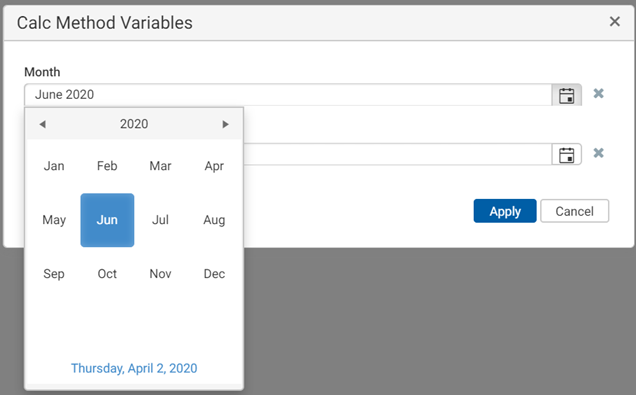Choose Mar from the month picker
This screenshot has width=636, height=395.
click(x=160, y=166)
